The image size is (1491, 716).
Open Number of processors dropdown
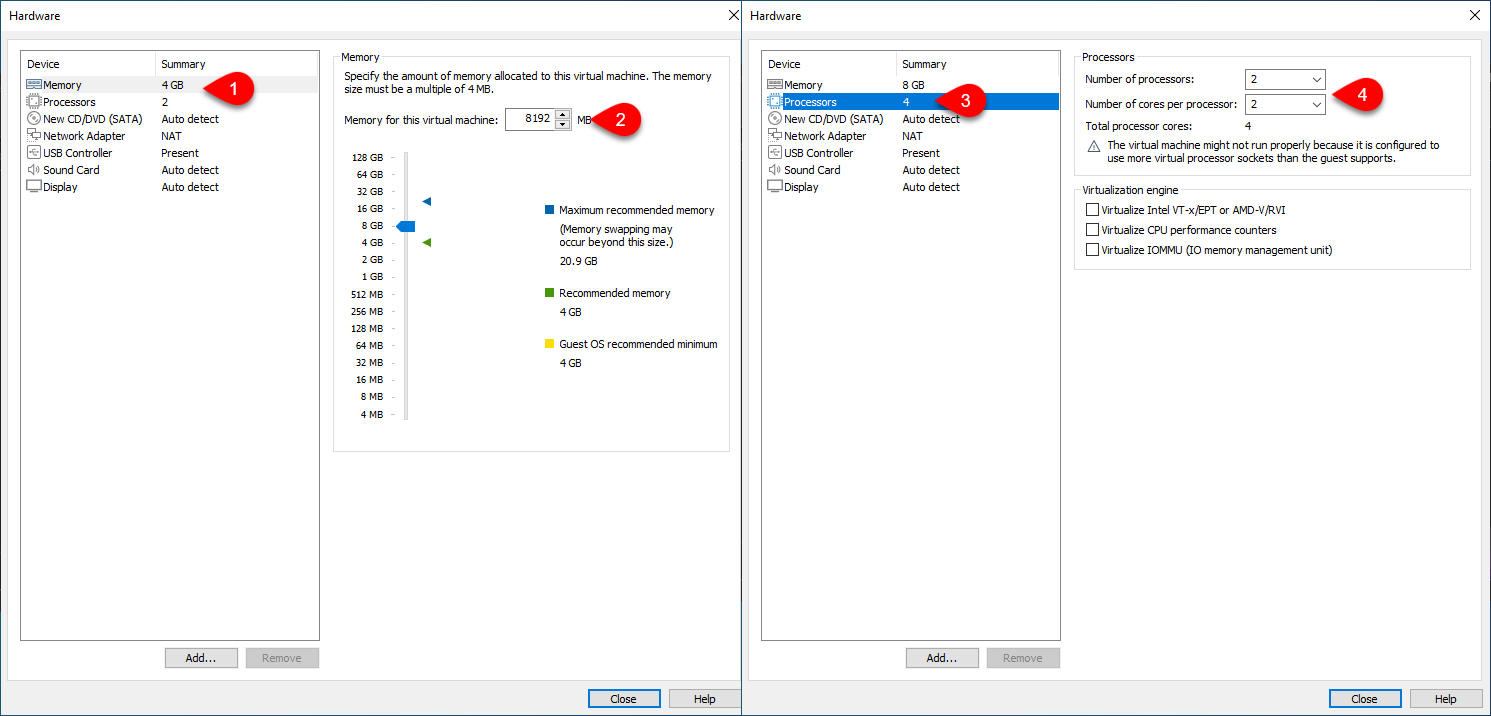tap(1285, 79)
